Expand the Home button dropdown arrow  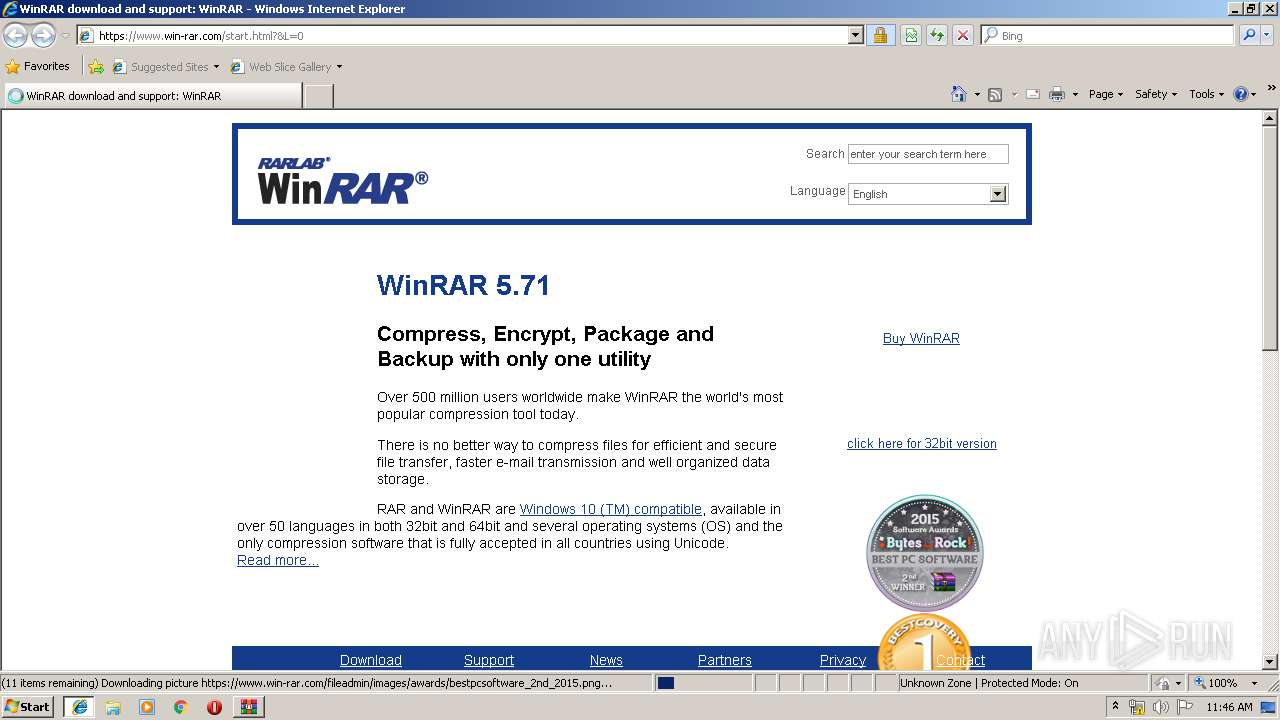[977, 95]
